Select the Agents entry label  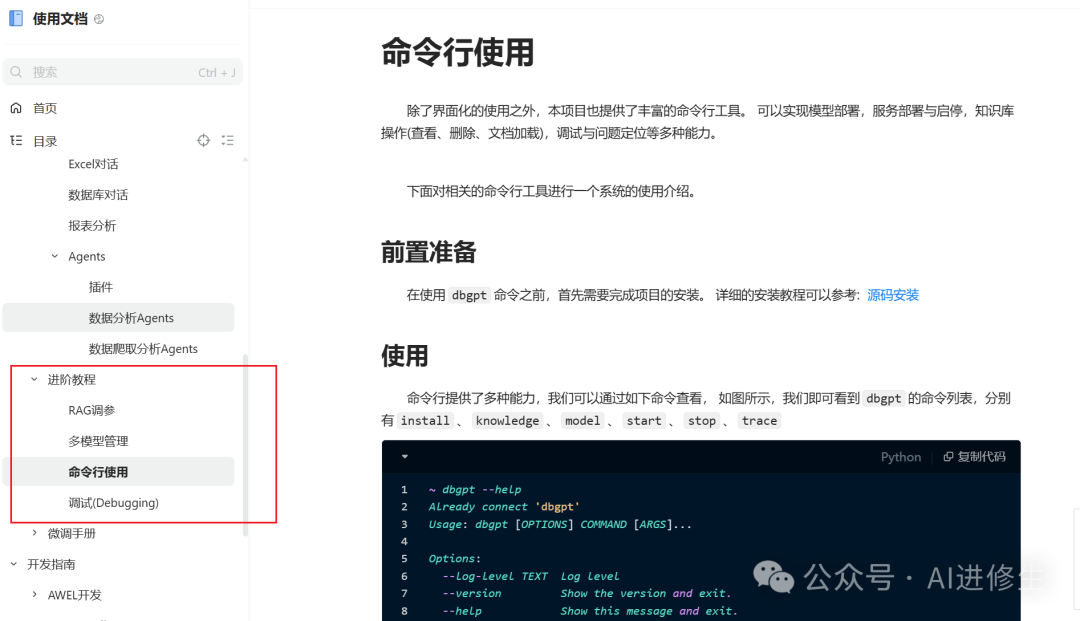(87, 256)
